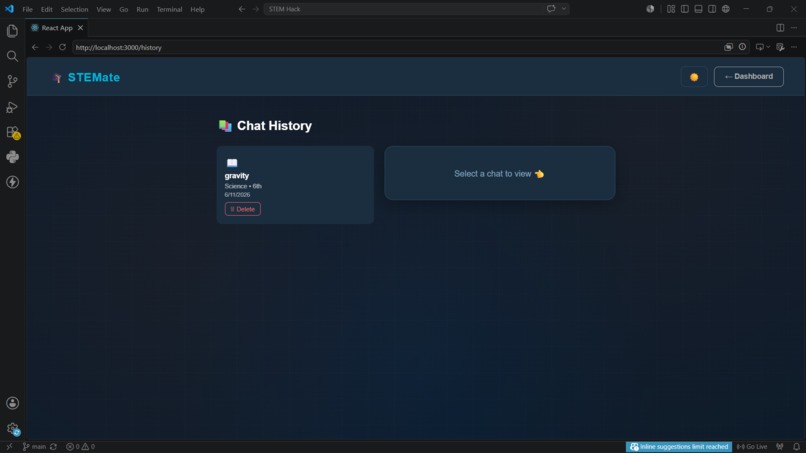806x453 pixels.
Task: Open the Accounts menu icon
Action: 12,403
